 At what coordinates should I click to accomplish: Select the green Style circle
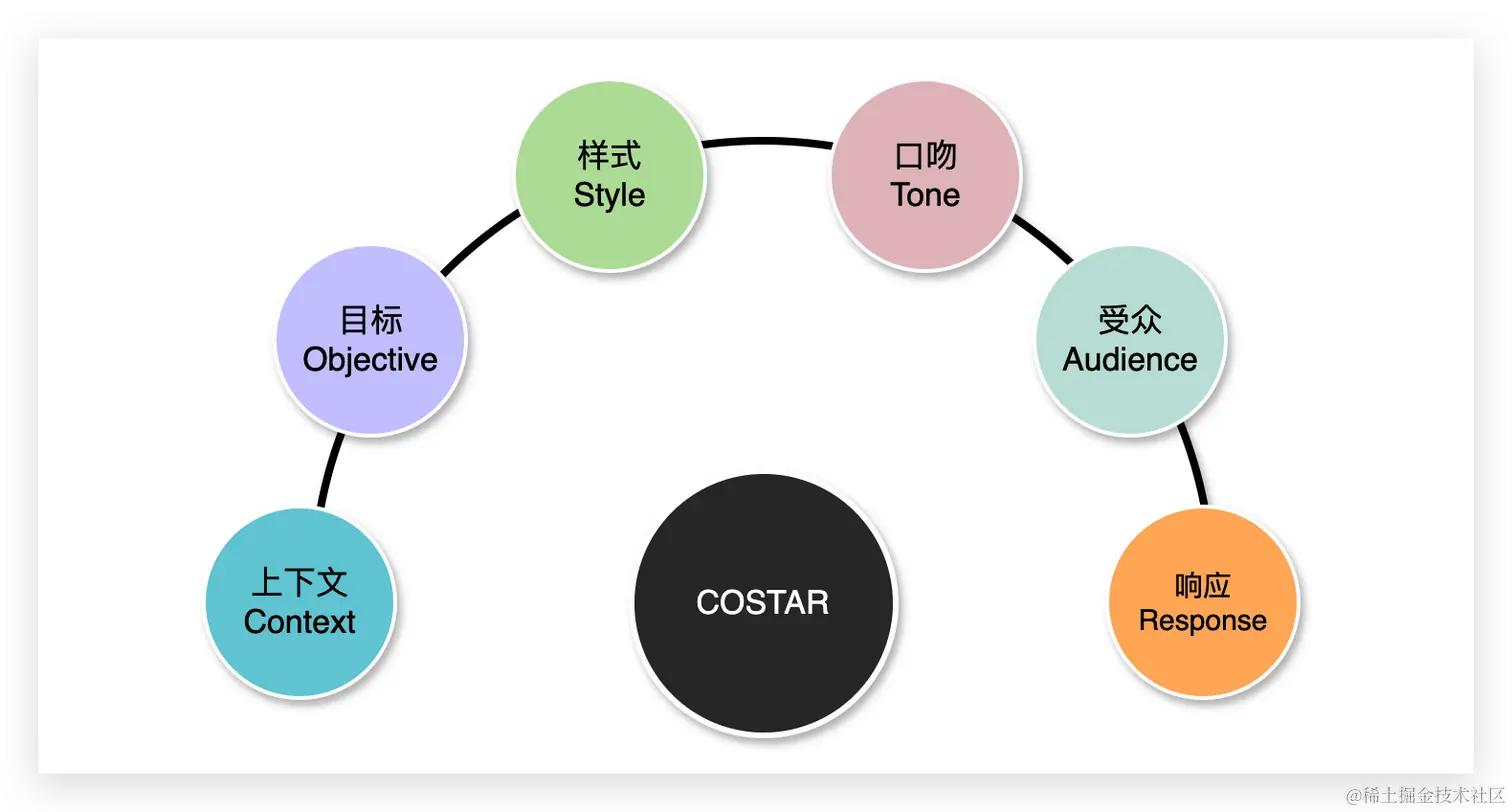click(x=610, y=175)
